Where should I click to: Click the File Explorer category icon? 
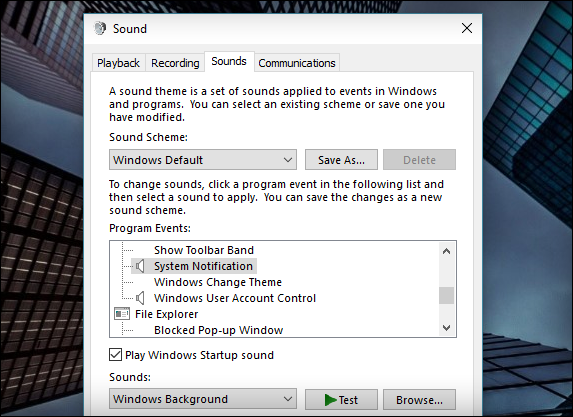point(122,314)
